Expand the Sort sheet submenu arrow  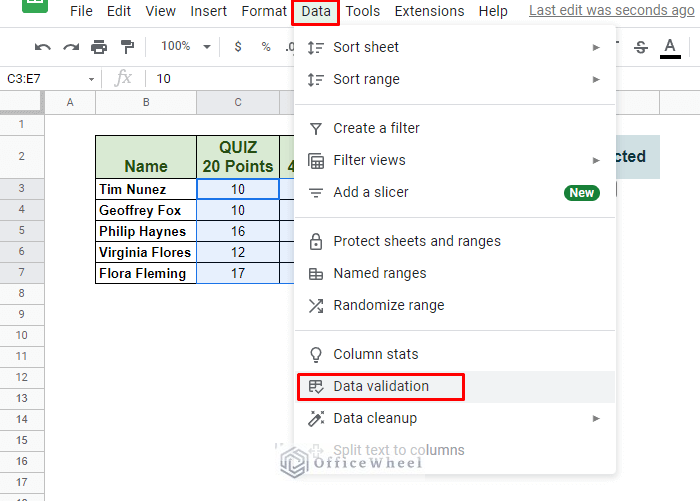(596, 47)
